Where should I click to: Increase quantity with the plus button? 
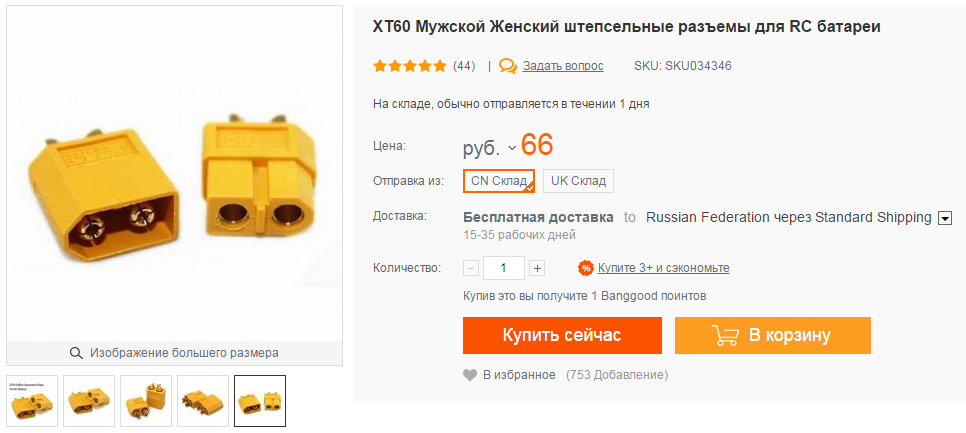[537, 268]
